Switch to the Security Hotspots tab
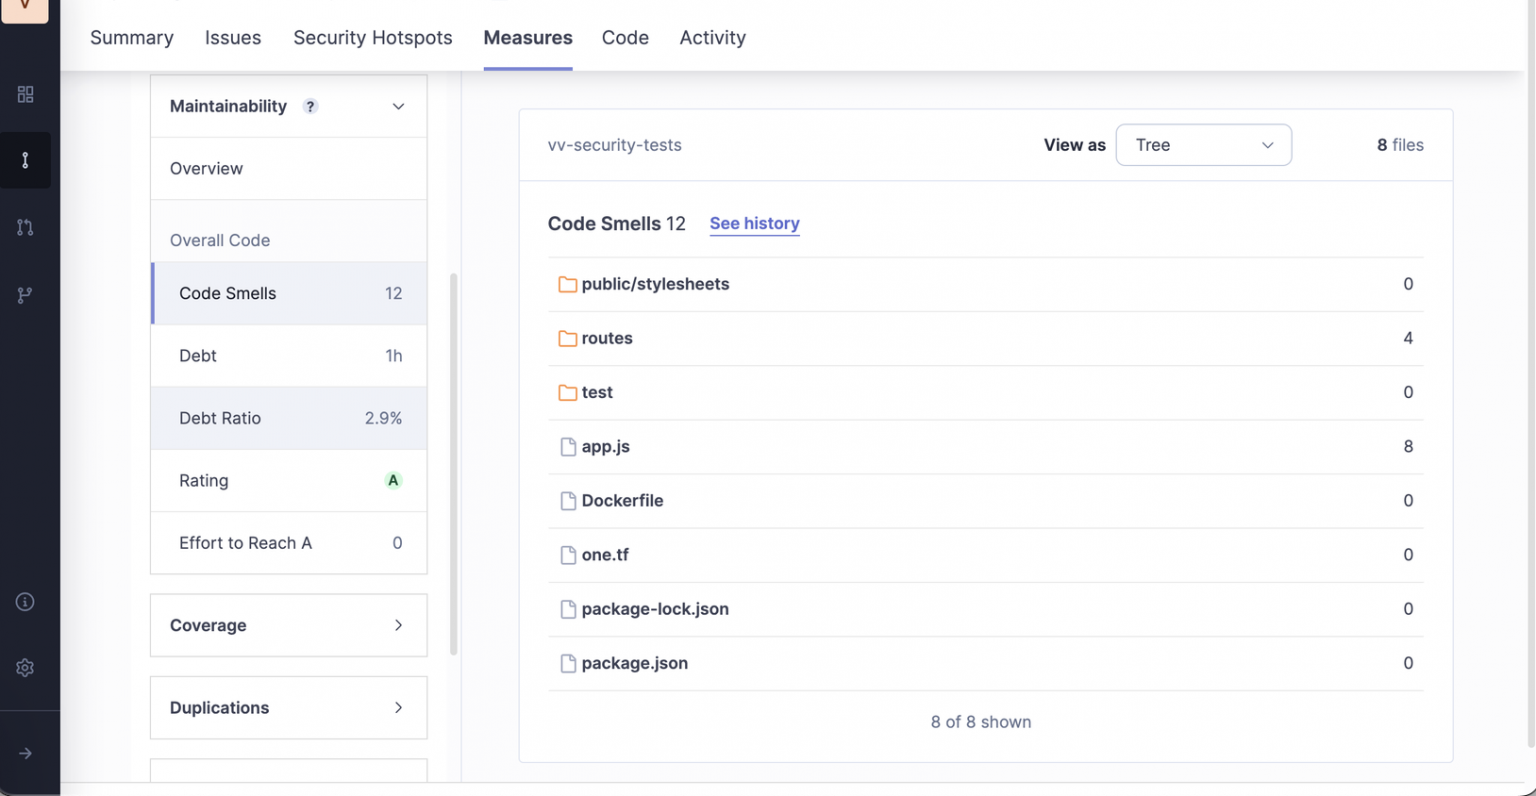 click(372, 37)
